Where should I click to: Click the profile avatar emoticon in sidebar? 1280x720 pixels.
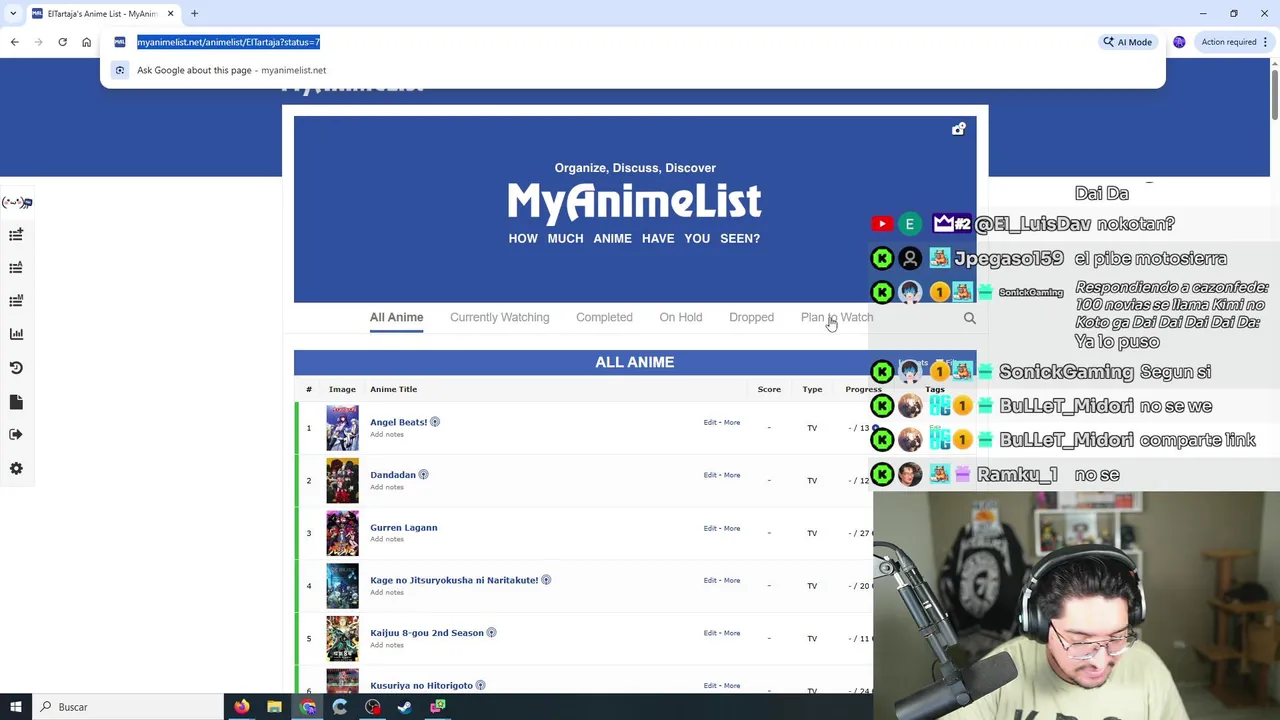16,202
